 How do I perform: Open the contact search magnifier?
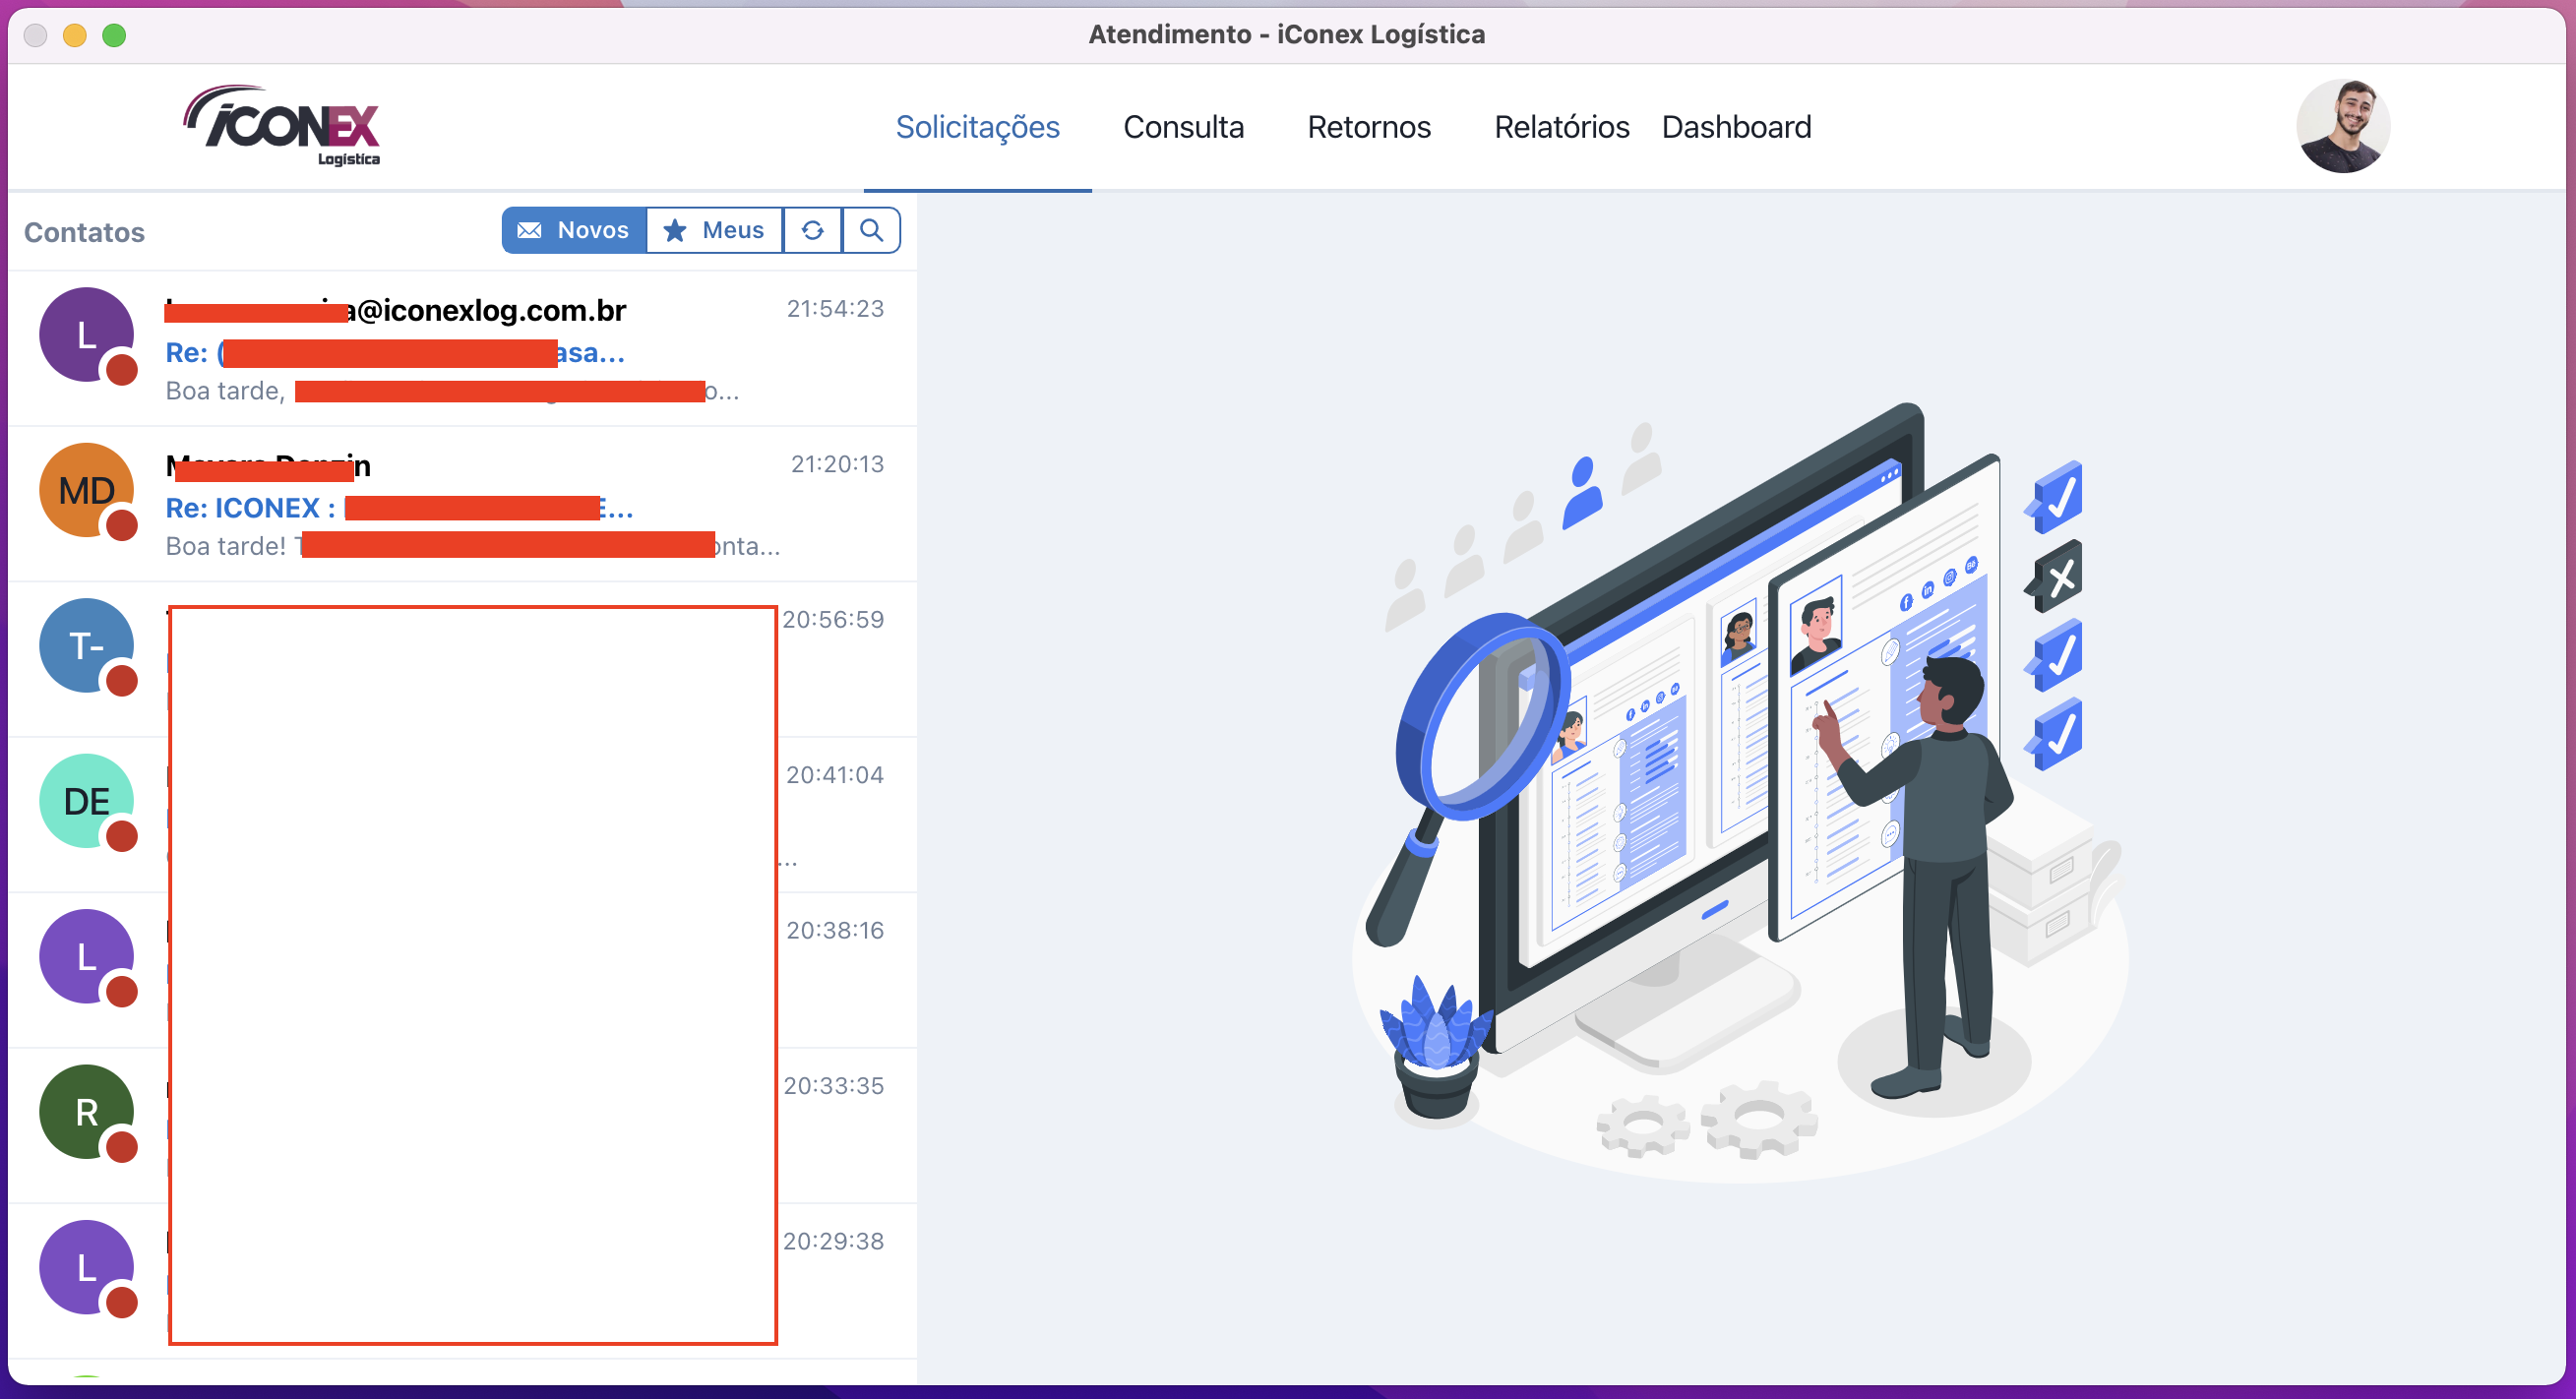coord(871,230)
